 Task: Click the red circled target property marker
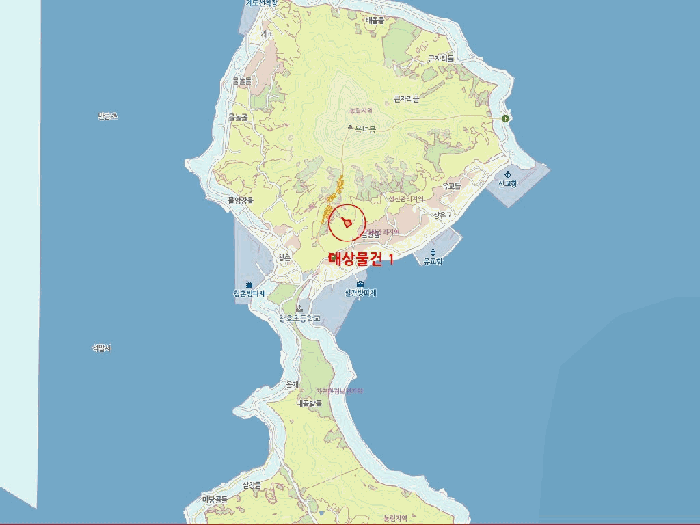347,222
